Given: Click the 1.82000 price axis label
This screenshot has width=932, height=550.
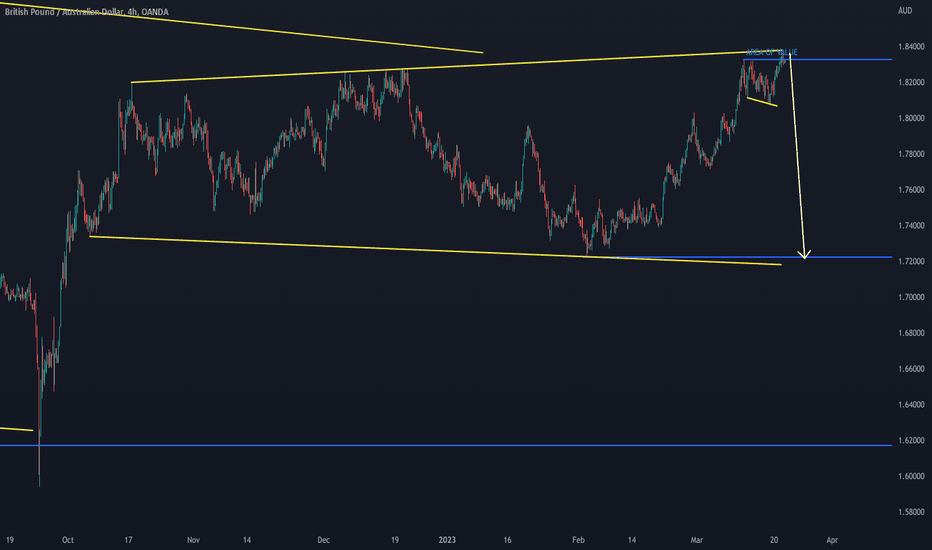Looking at the screenshot, I should click(x=911, y=82).
